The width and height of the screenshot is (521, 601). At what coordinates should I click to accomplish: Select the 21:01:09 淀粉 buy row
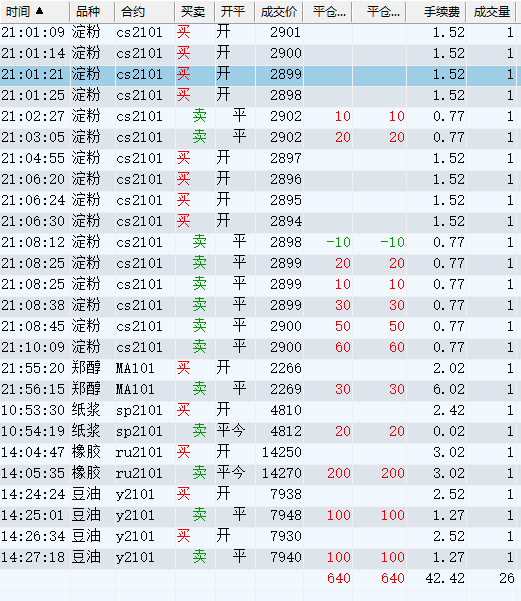point(259,32)
